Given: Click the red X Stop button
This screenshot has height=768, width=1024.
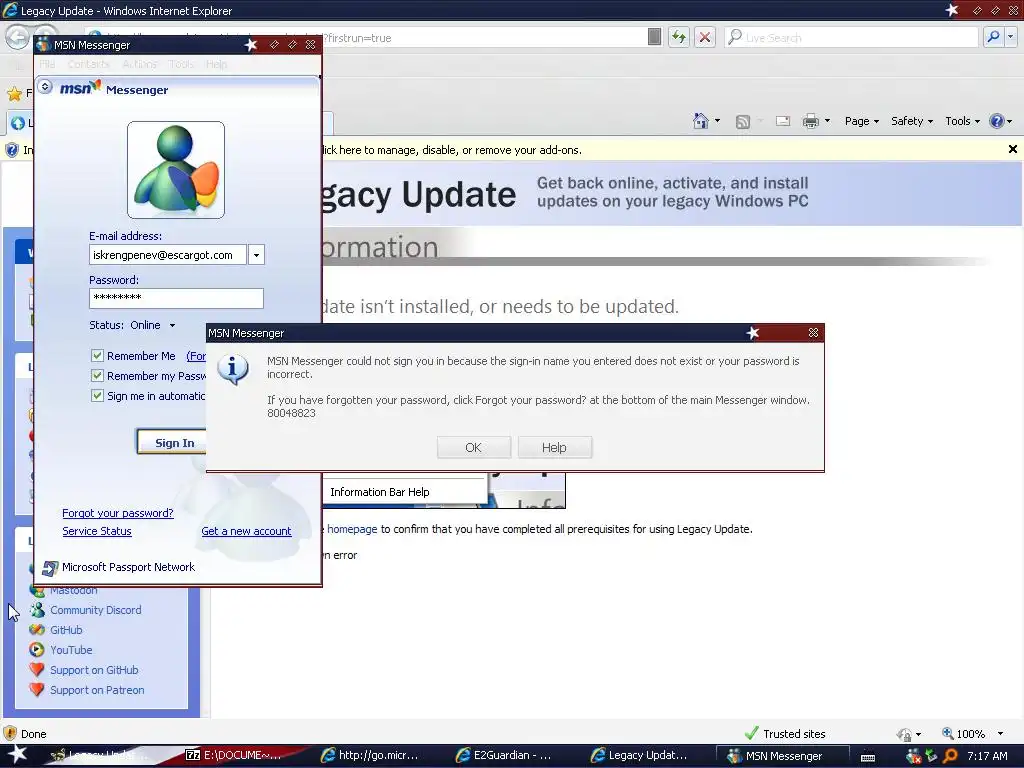Looking at the screenshot, I should pyautogui.click(x=705, y=37).
